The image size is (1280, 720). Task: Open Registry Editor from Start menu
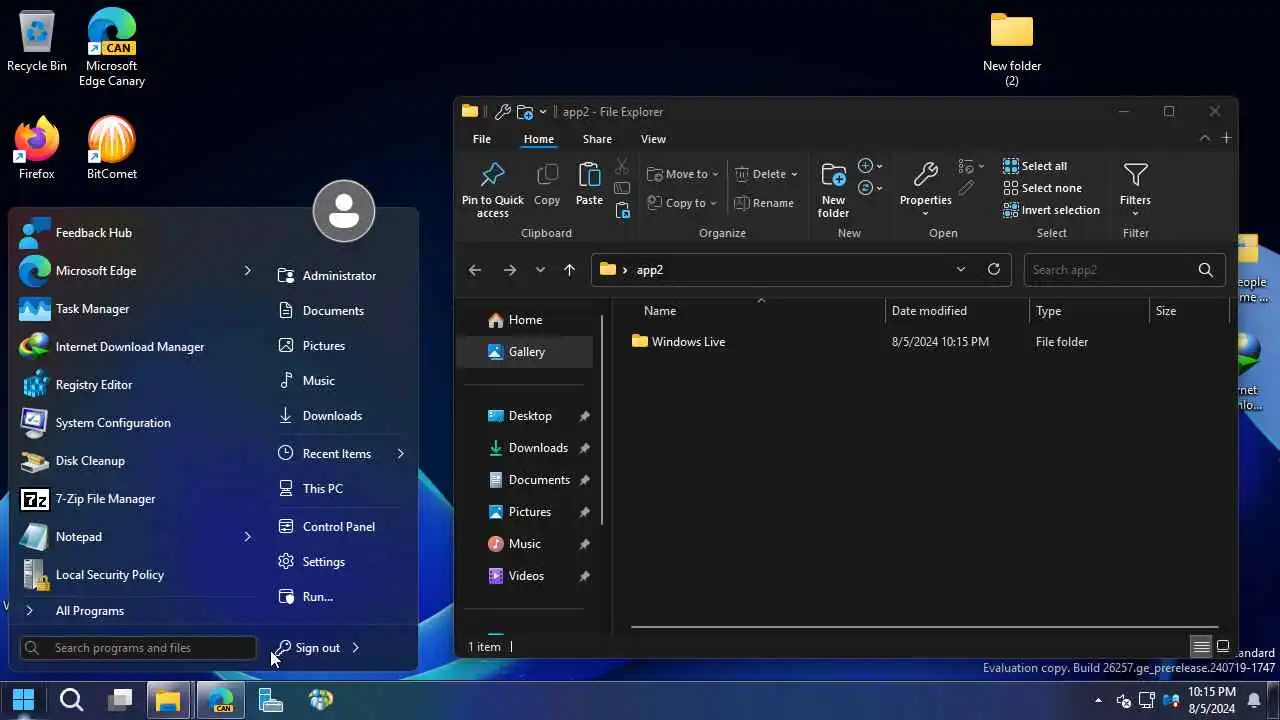point(135,385)
